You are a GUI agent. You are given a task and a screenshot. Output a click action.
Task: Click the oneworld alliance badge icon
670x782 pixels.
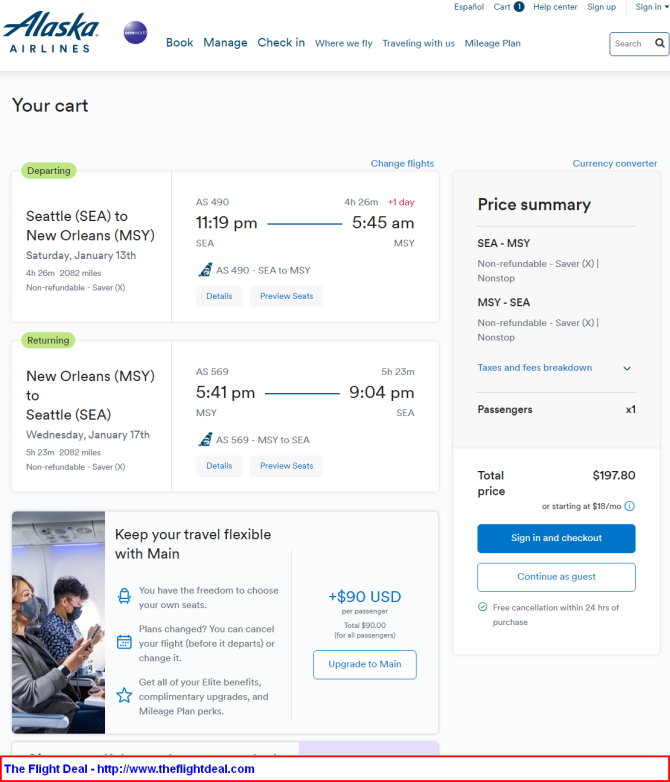tap(135, 33)
